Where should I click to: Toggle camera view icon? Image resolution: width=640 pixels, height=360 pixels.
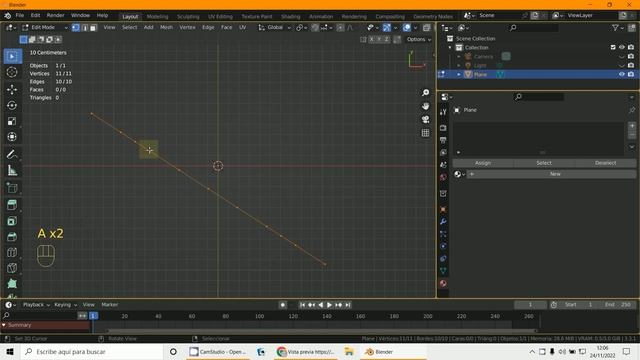425,120
